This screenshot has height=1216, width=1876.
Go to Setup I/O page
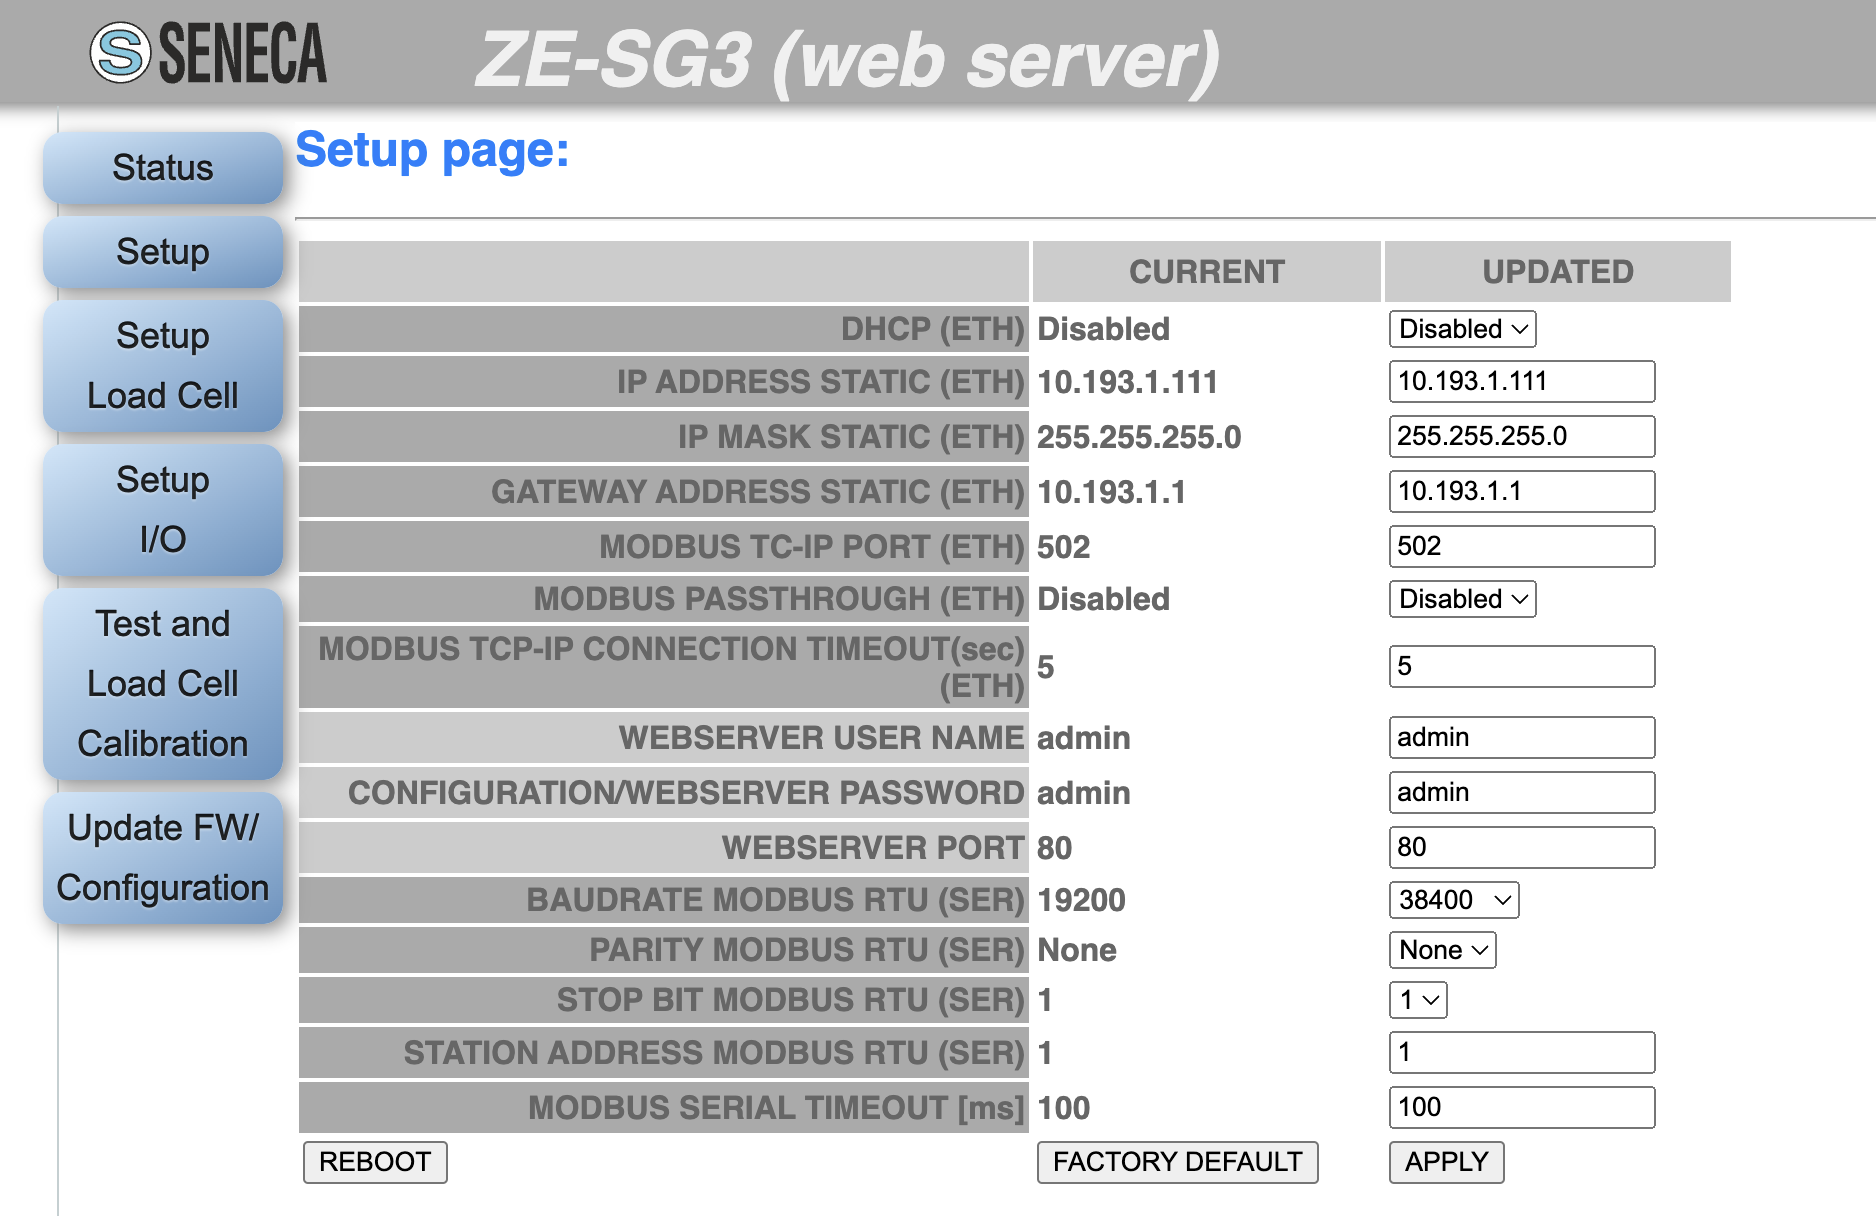tap(163, 510)
